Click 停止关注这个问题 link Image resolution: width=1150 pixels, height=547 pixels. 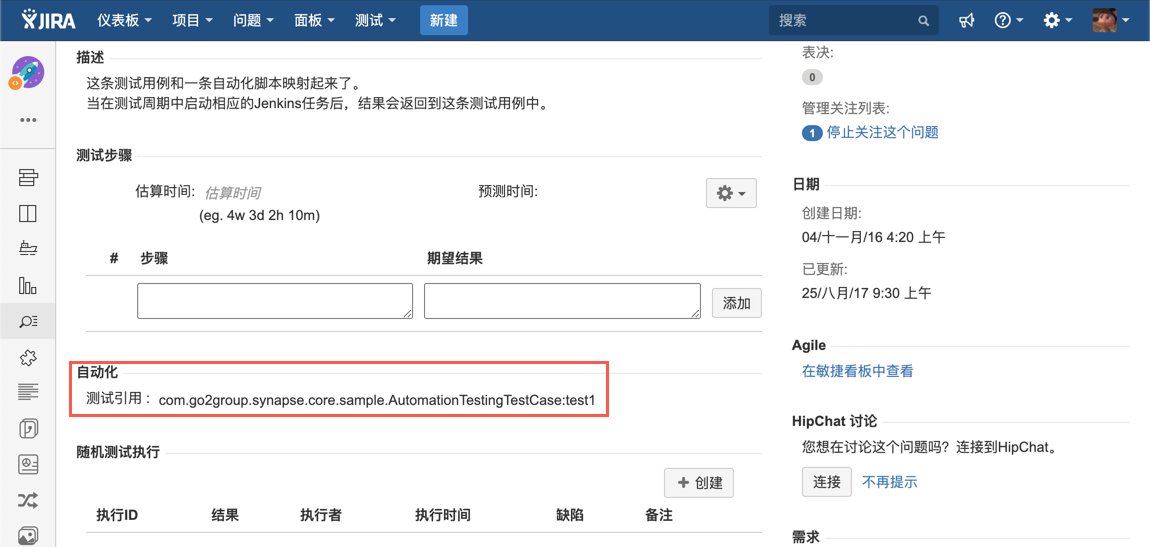tap(882, 132)
